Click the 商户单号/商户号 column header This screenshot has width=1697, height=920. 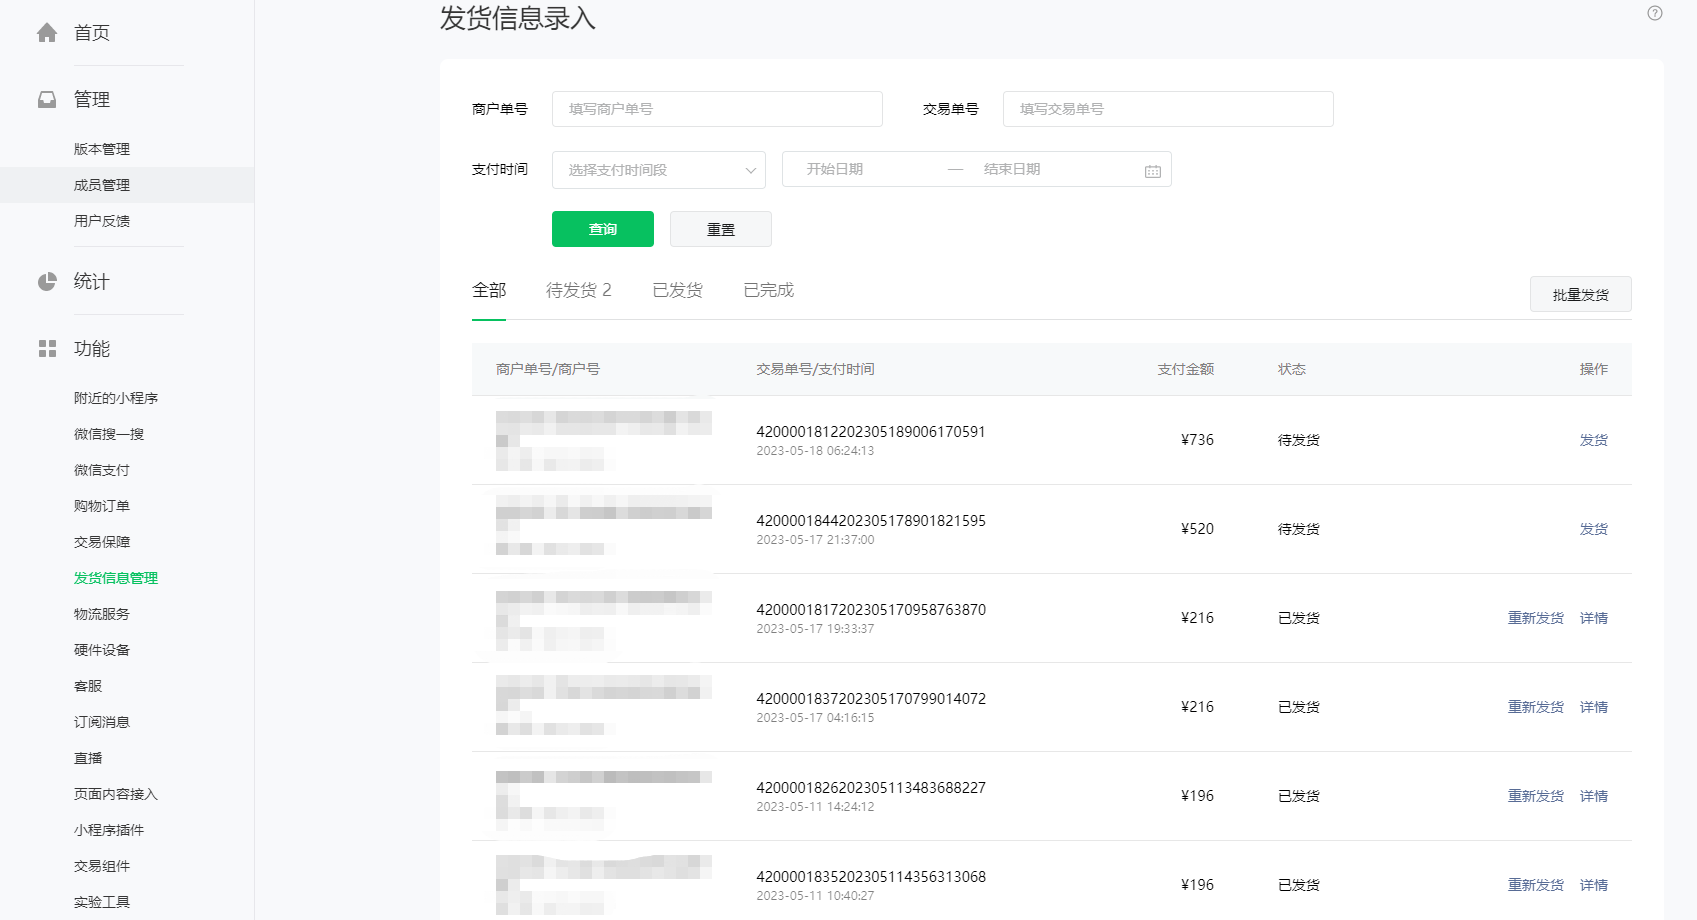coord(548,369)
